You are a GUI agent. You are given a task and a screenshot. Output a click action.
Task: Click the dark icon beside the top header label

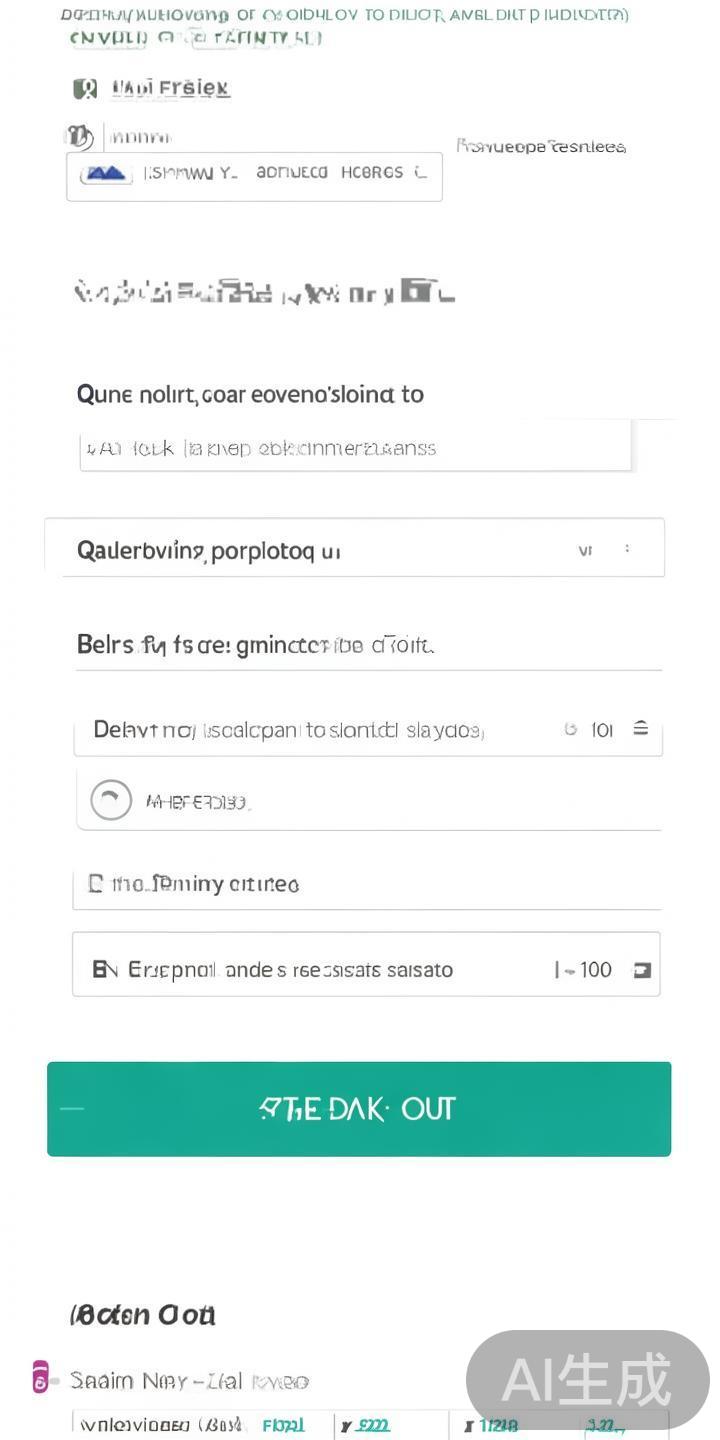[85, 89]
